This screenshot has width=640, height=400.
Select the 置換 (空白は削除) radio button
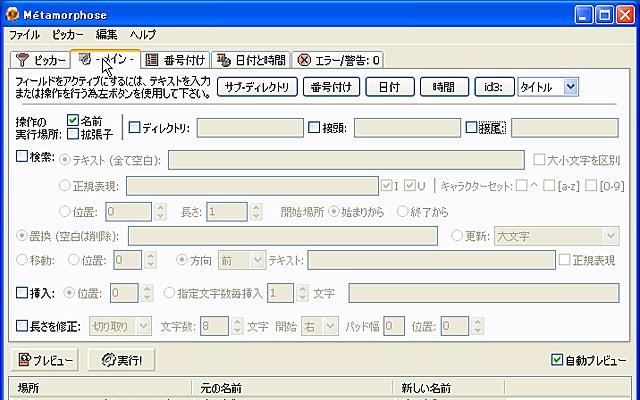tap(22, 236)
